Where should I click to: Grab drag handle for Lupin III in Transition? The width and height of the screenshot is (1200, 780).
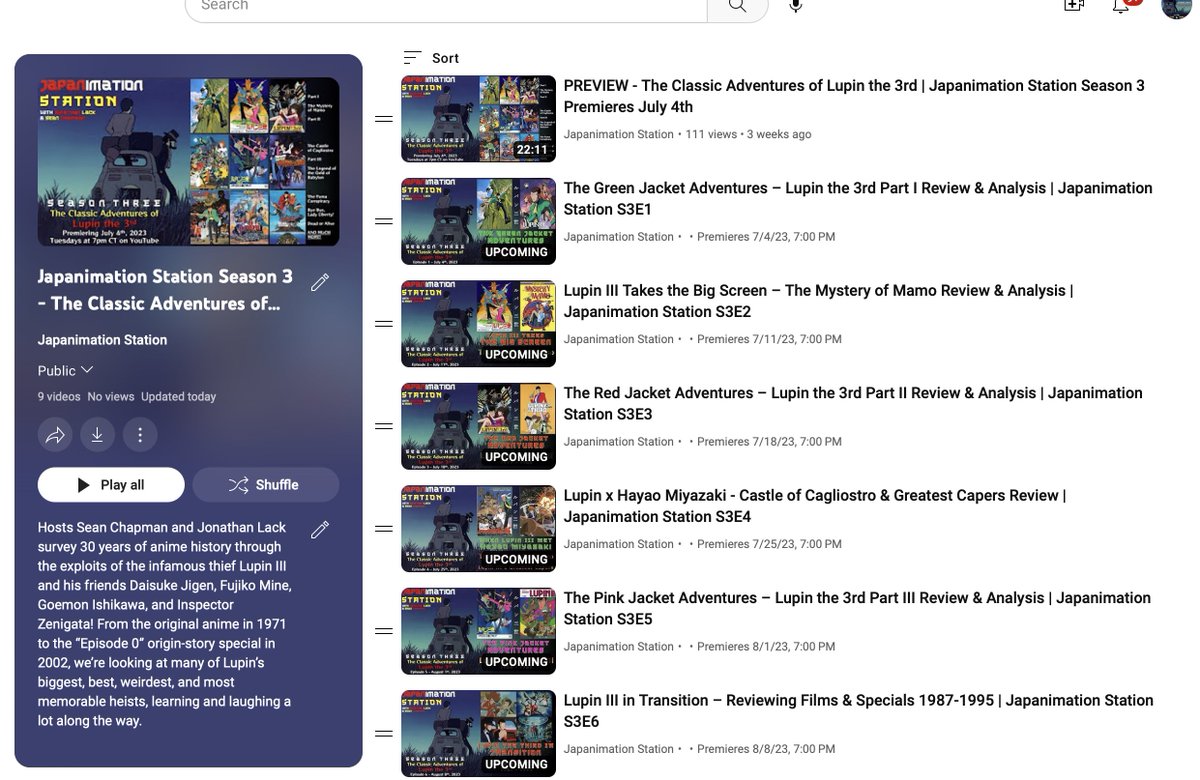click(383, 734)
